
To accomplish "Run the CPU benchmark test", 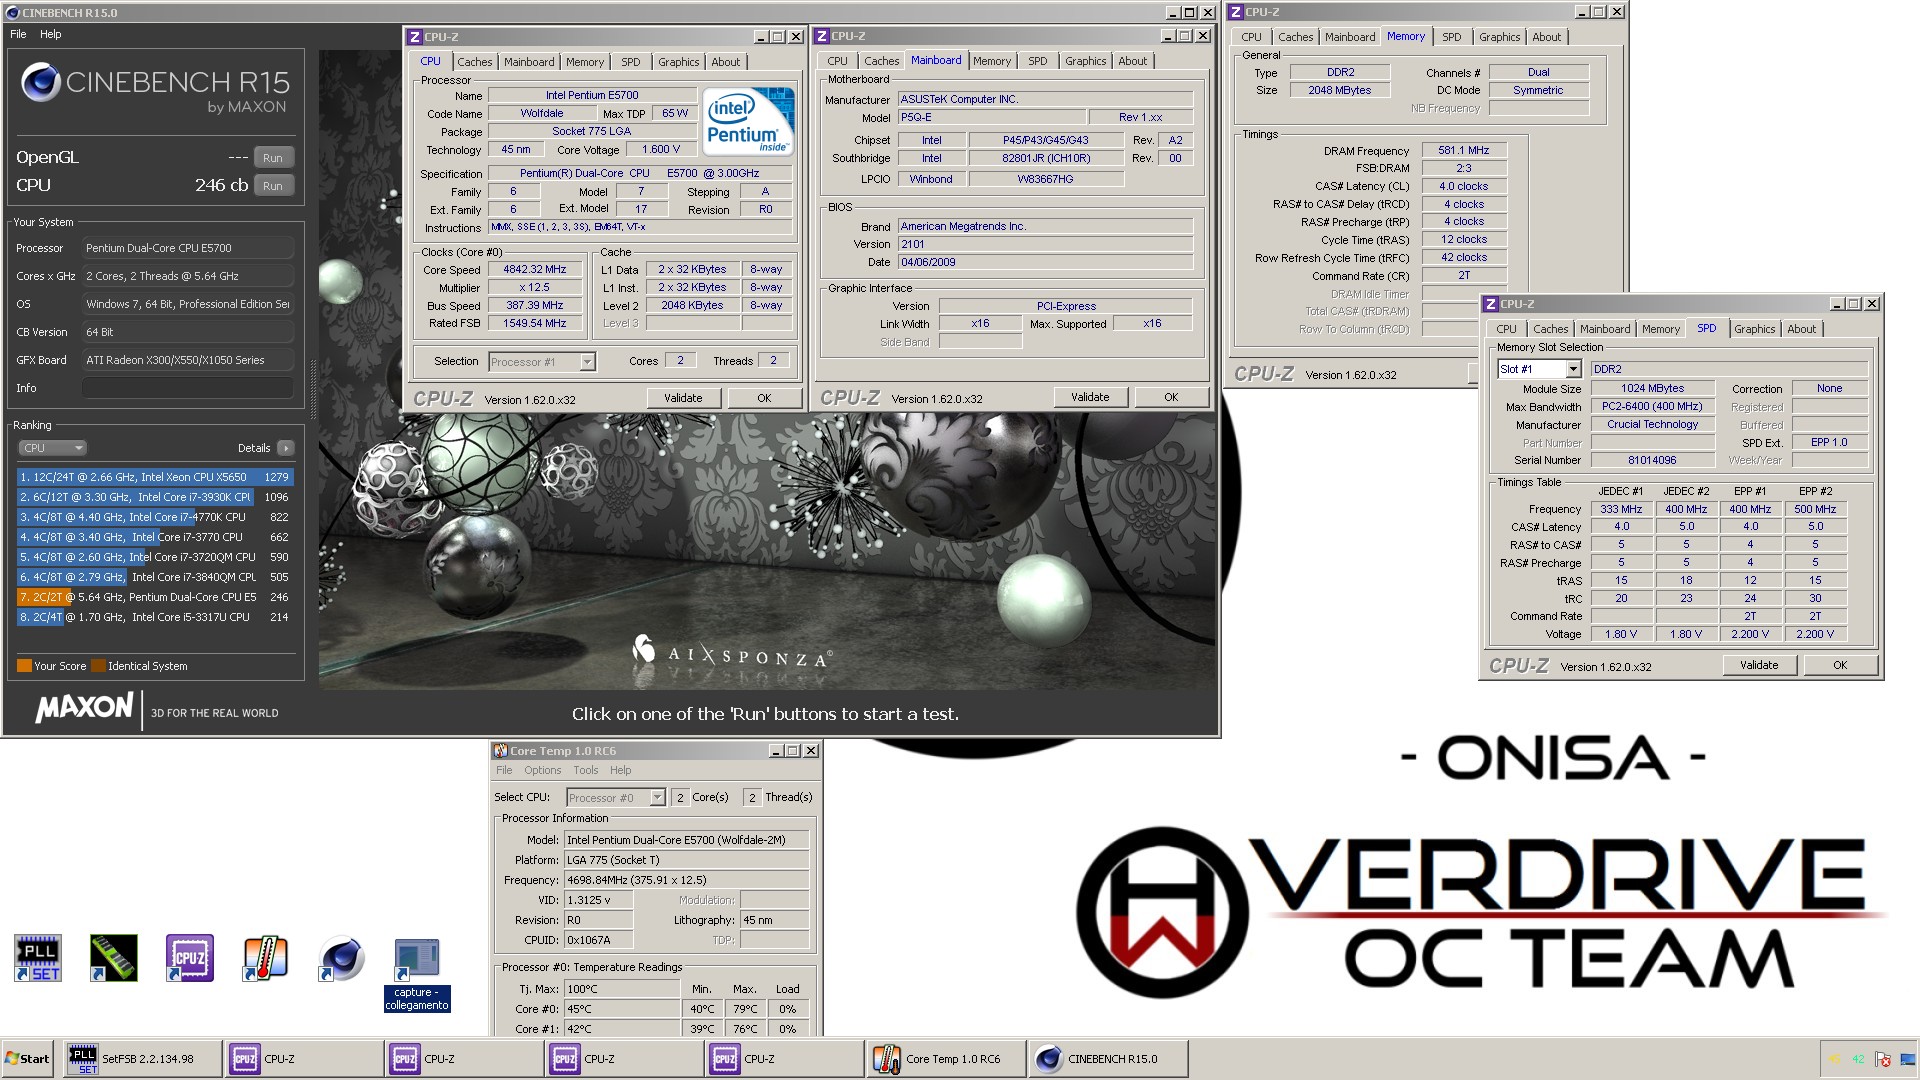I will [x=273, y=186].
